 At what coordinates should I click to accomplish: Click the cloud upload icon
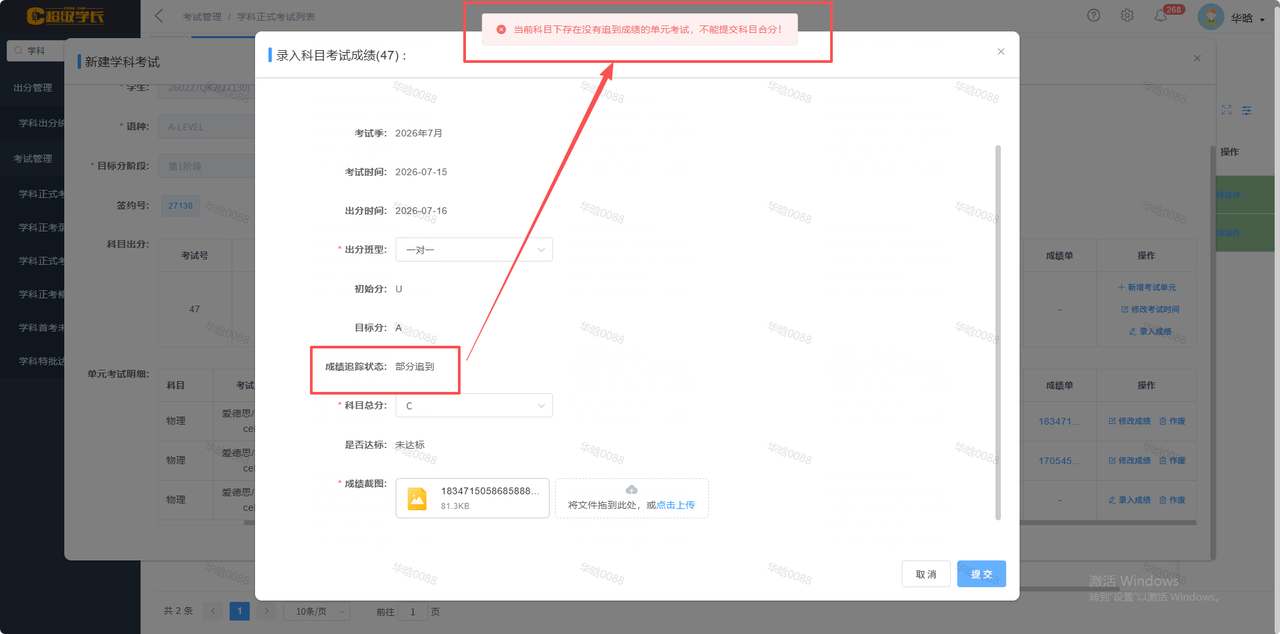[x=631, y=489]
